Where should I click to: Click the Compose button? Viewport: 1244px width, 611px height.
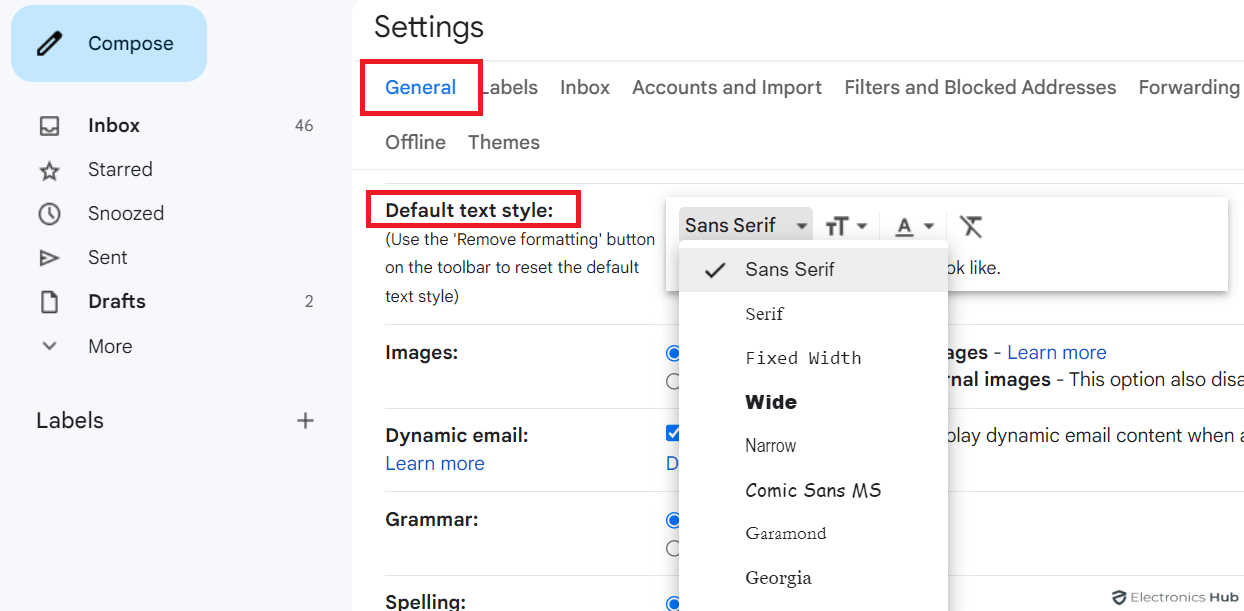point(108,43)
